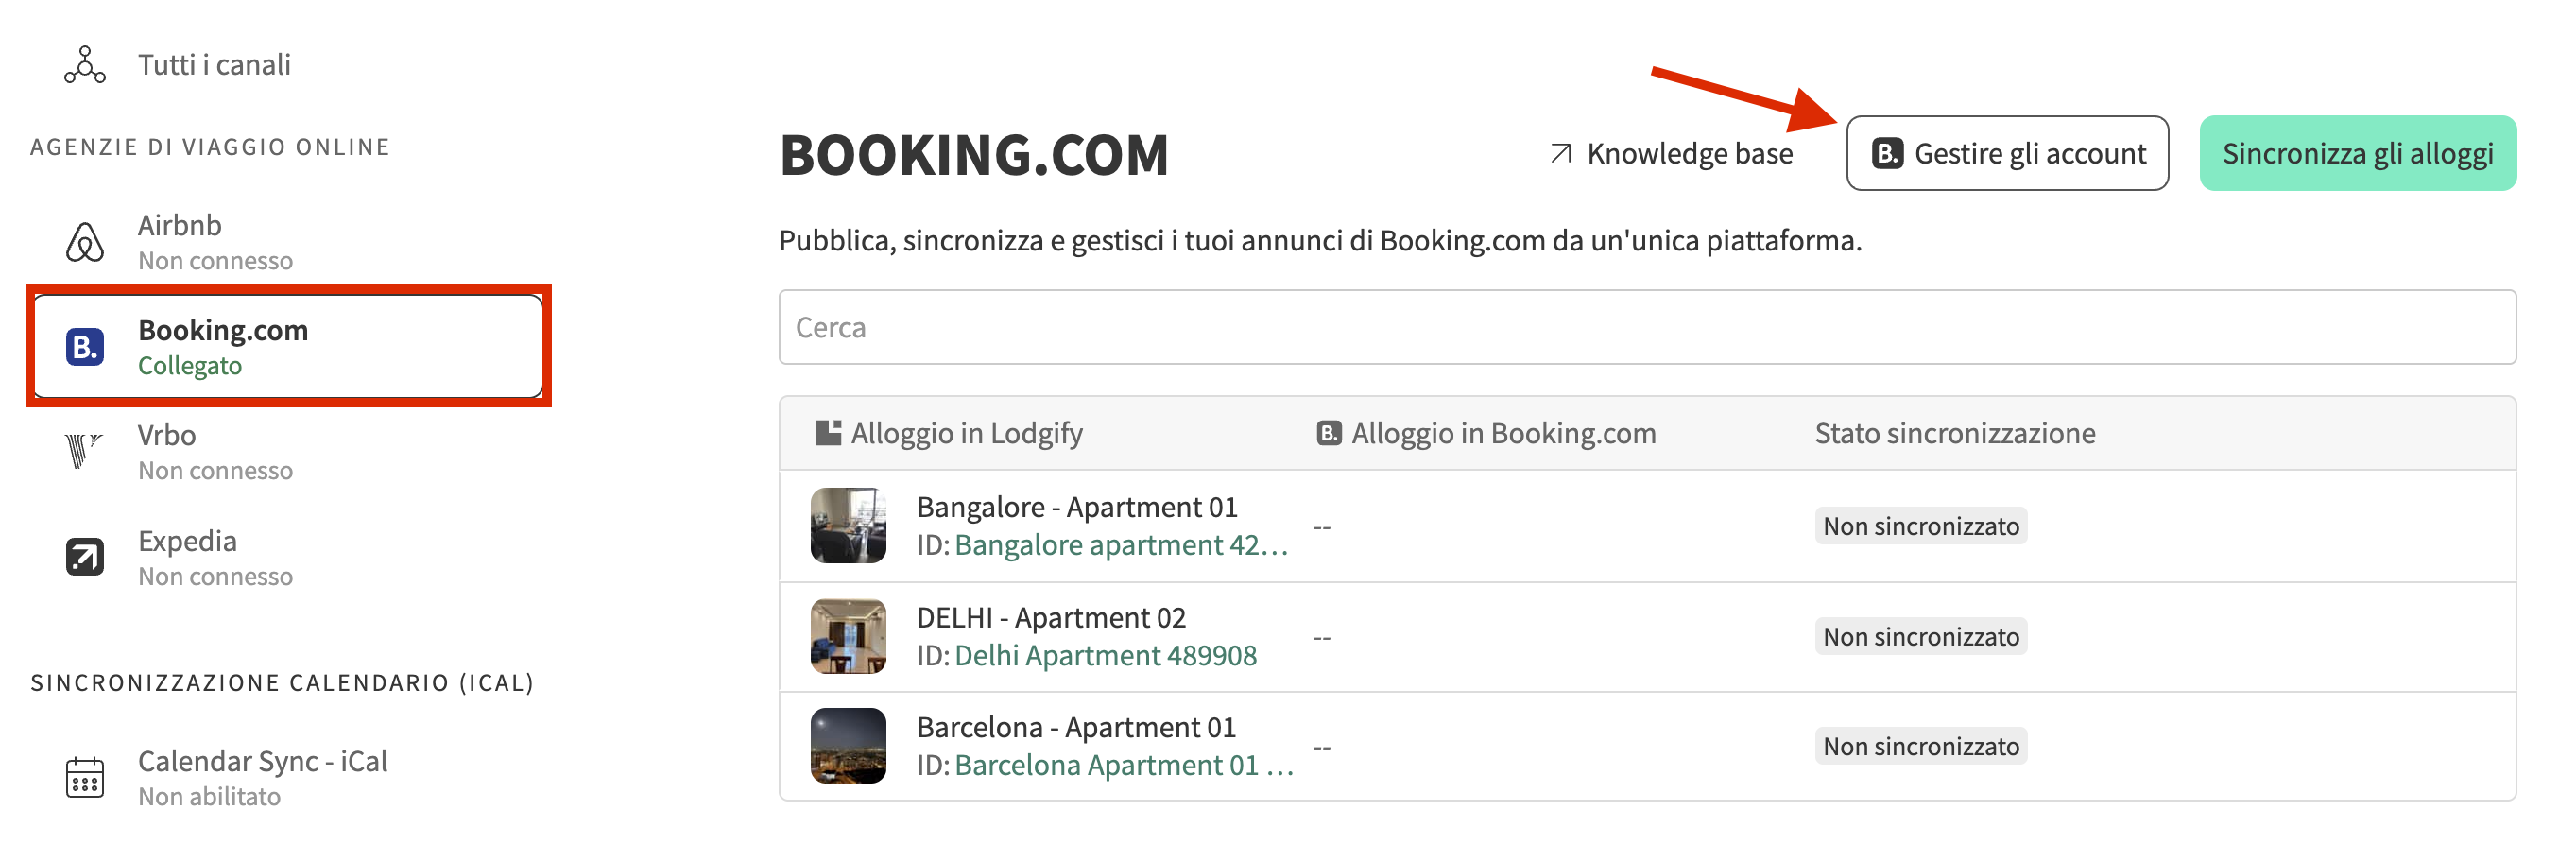This screenshot has width=2576, height=862.
Task: Select the Expedia channel entry
Action: click(215, 557)
